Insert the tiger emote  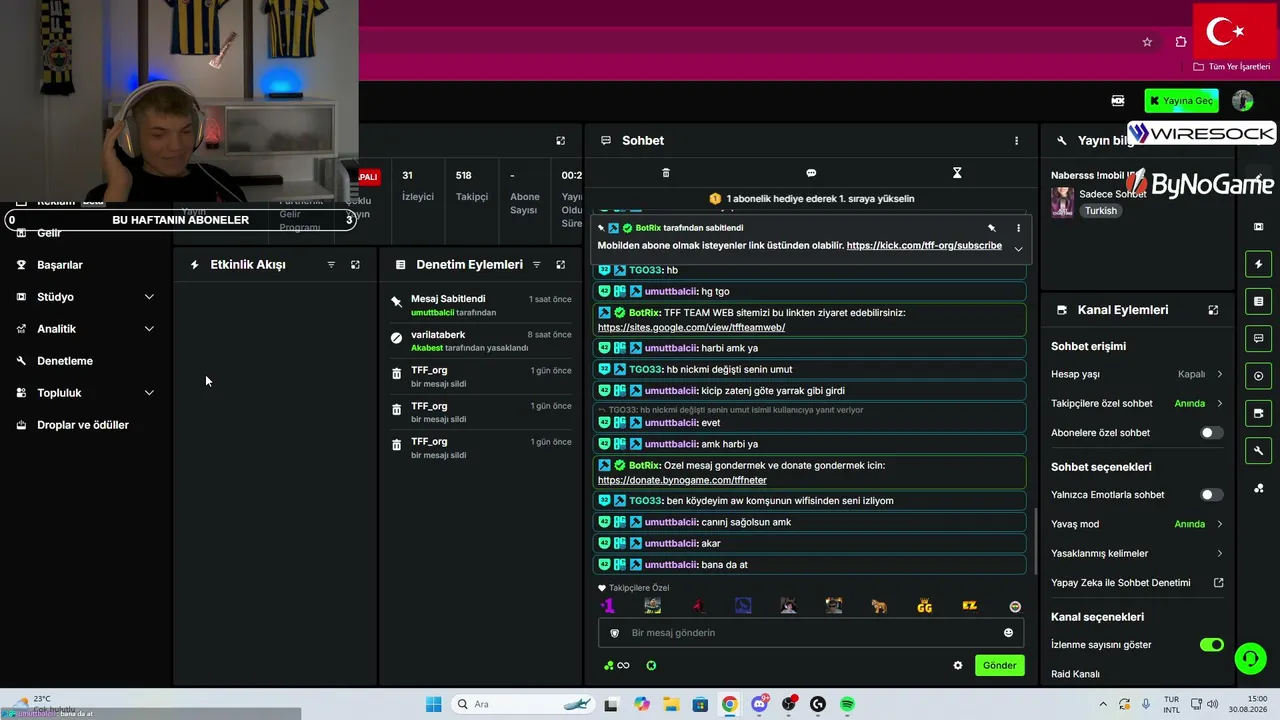coord(879,606)
